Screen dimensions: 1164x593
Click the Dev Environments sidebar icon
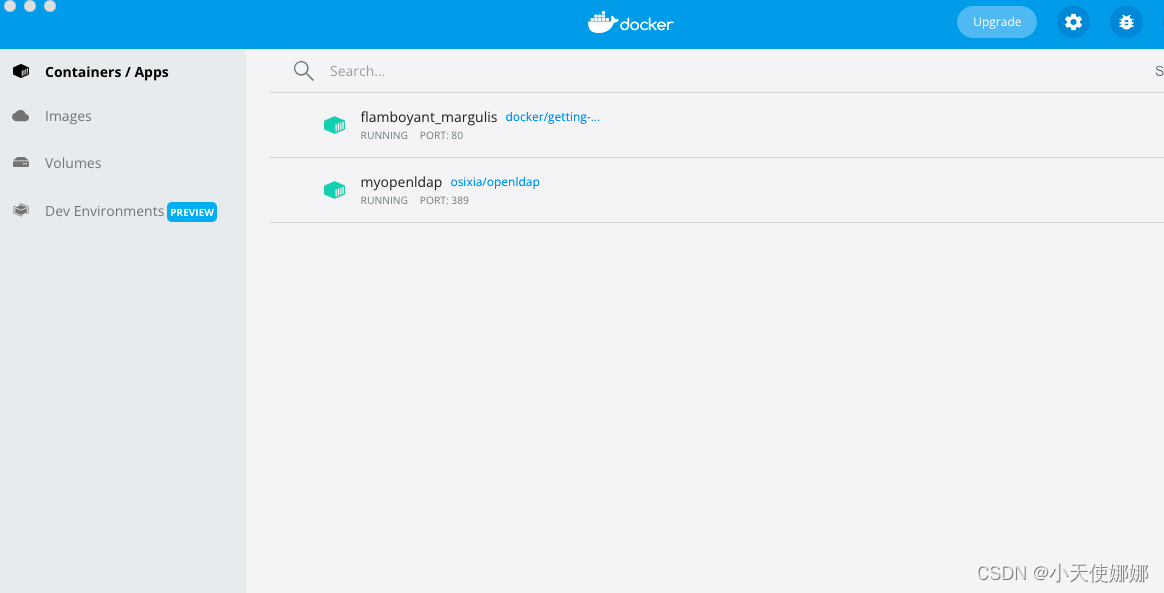point(21,211)
